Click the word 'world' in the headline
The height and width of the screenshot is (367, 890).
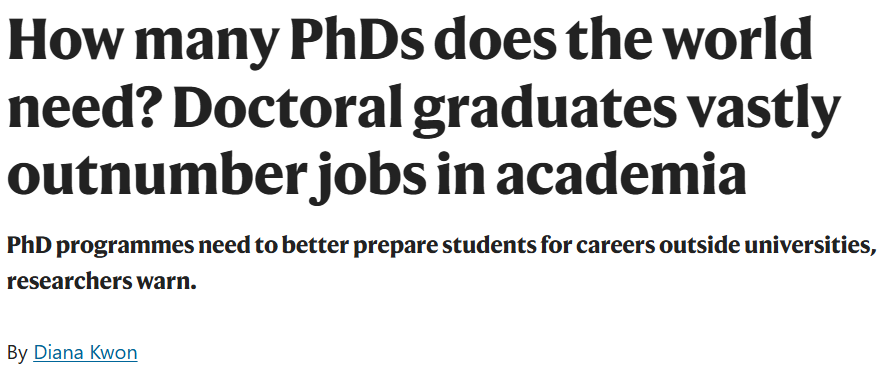pos(738,40)
